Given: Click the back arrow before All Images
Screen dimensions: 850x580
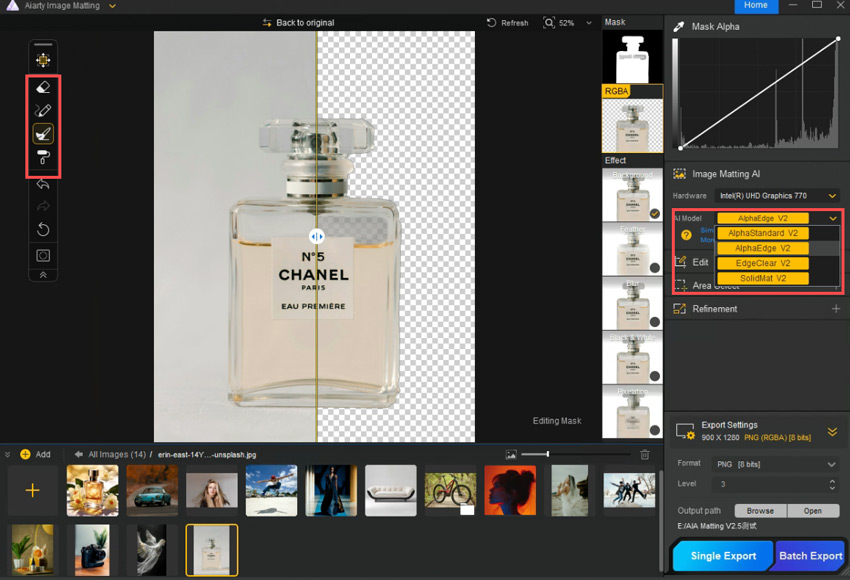Looking at the screenshot, I should pyautogui.click(x=79, y=454).
